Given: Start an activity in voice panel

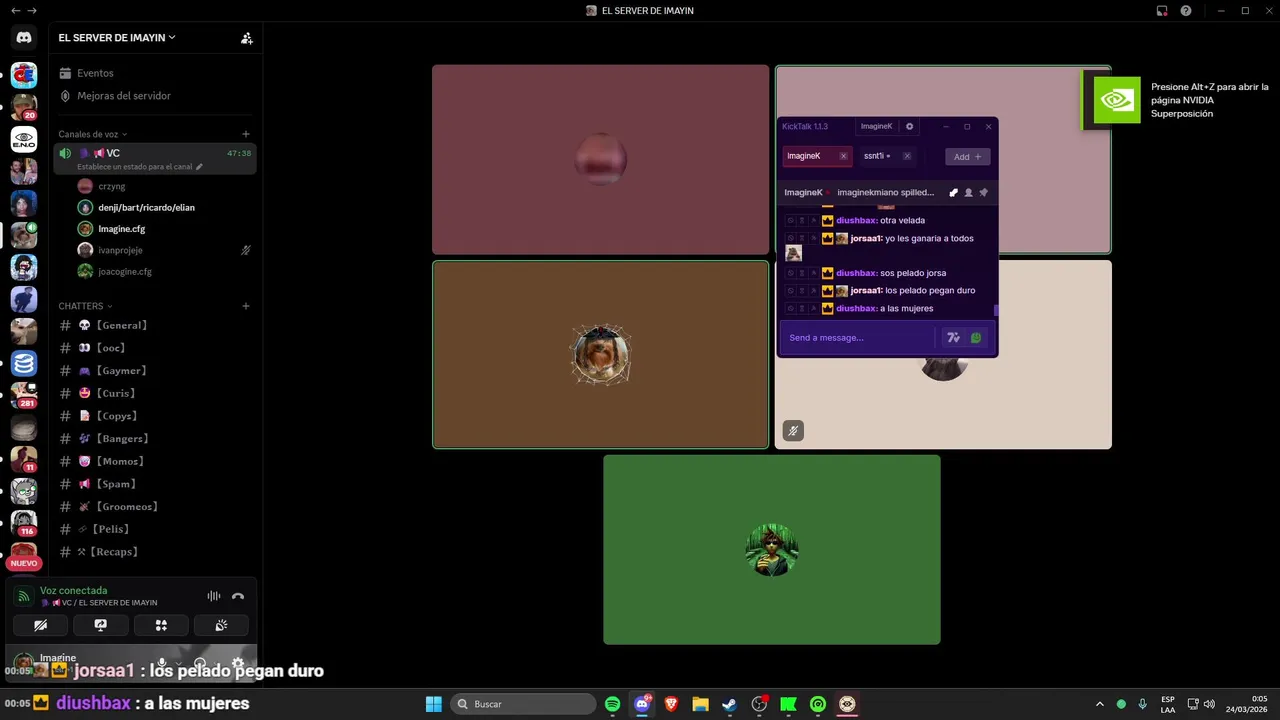Looking at the screenshot, I should click(x=161, y=625).
